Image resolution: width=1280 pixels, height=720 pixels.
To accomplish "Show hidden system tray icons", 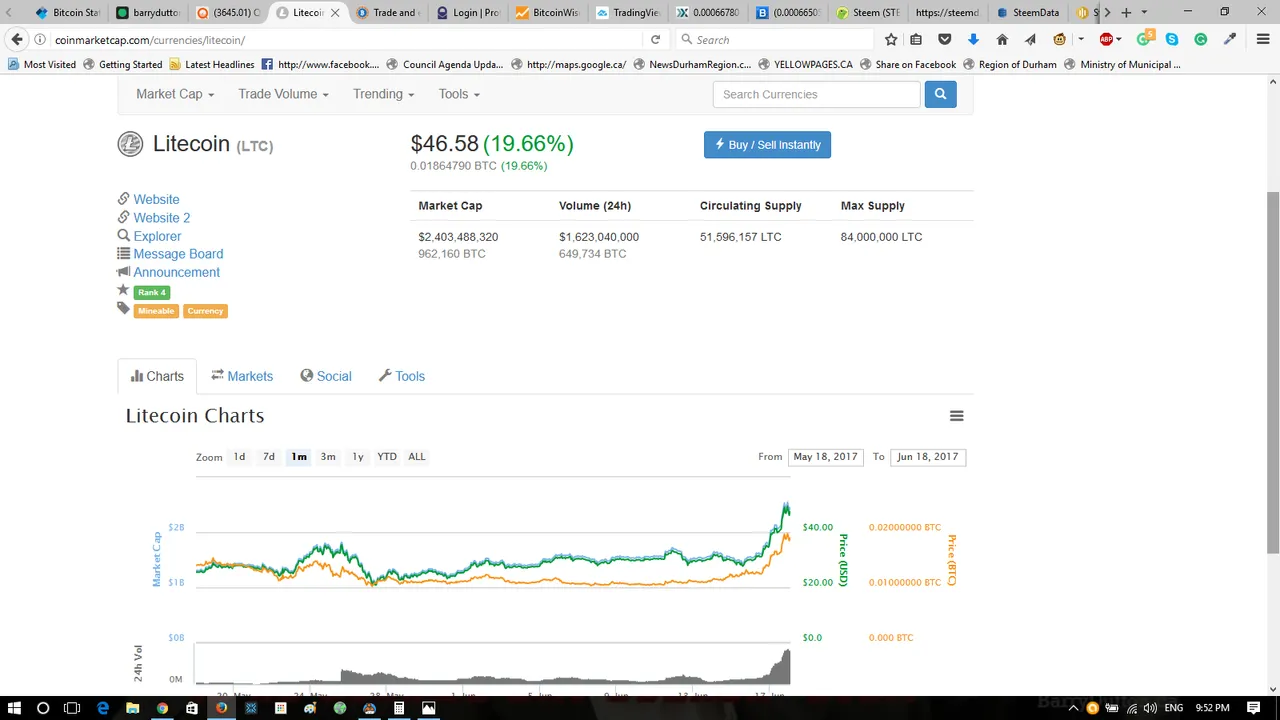I will pos(1074,708).
